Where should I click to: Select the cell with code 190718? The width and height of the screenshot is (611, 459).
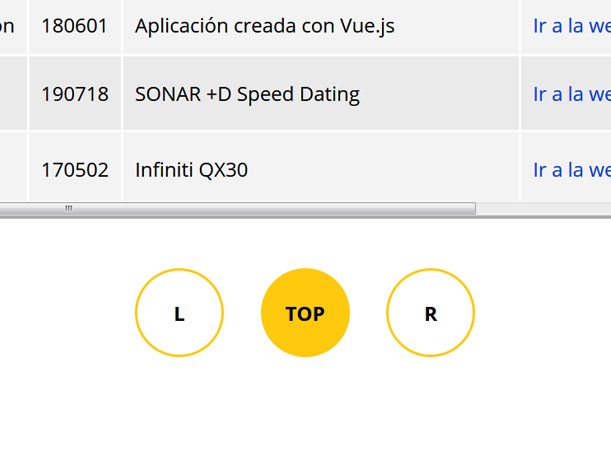(x=75, y=94)
